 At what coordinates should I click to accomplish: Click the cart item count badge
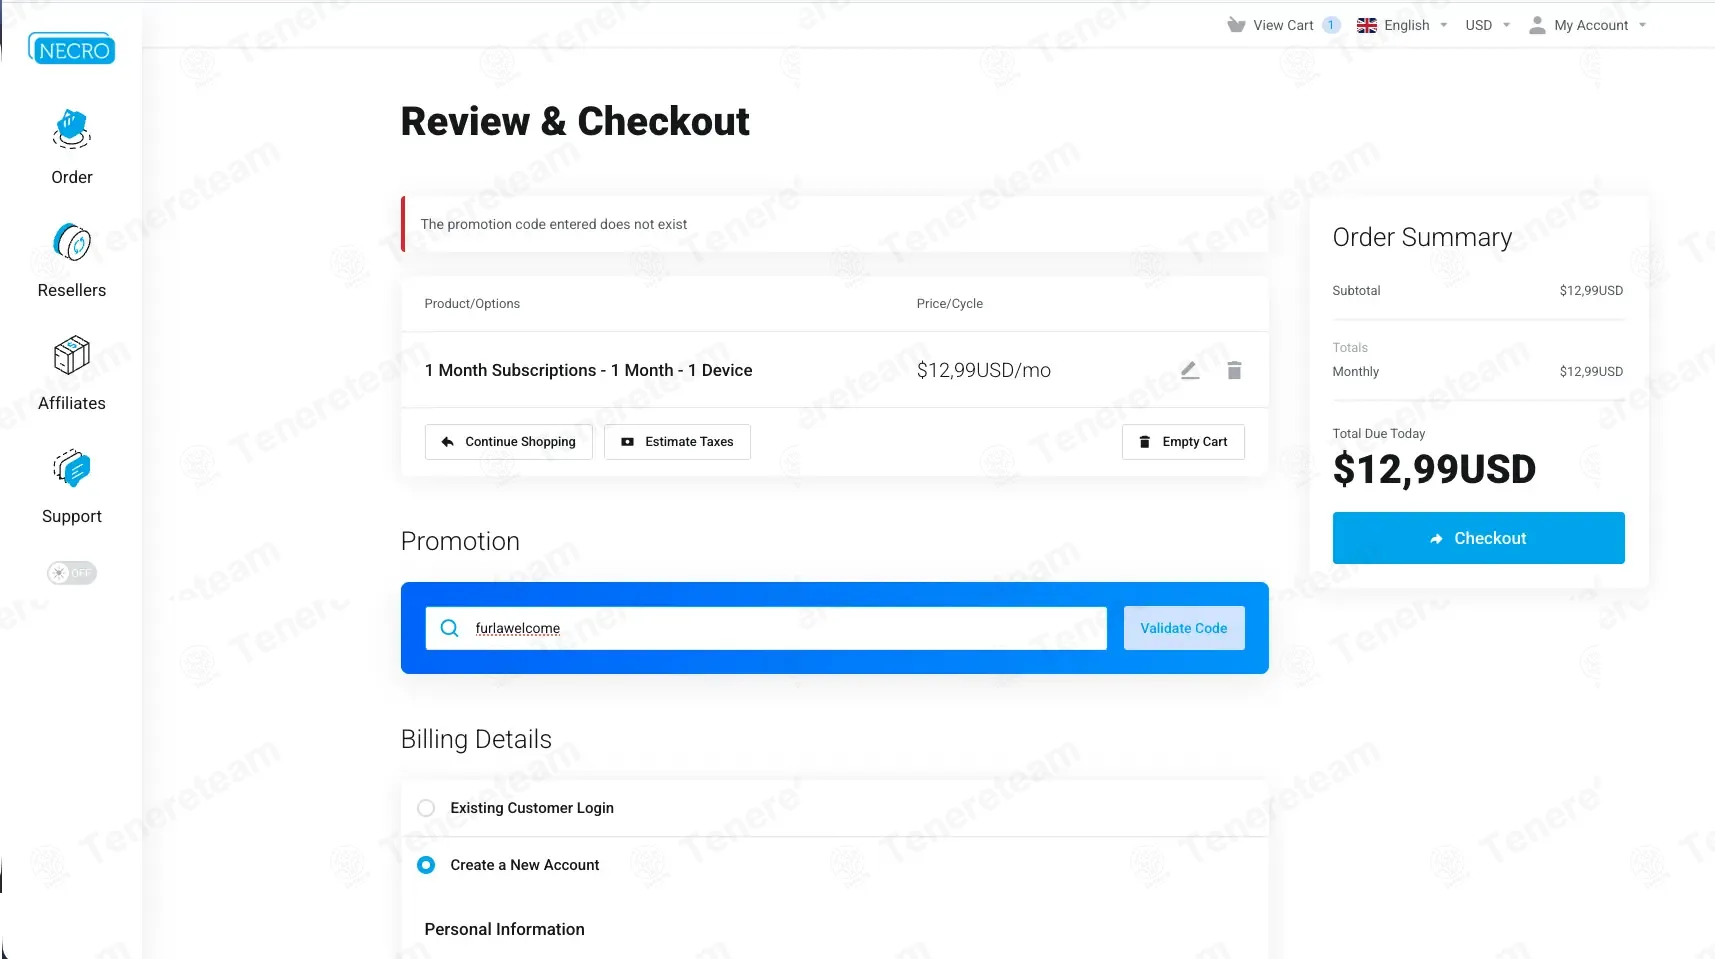click(x=1331, y=25)
